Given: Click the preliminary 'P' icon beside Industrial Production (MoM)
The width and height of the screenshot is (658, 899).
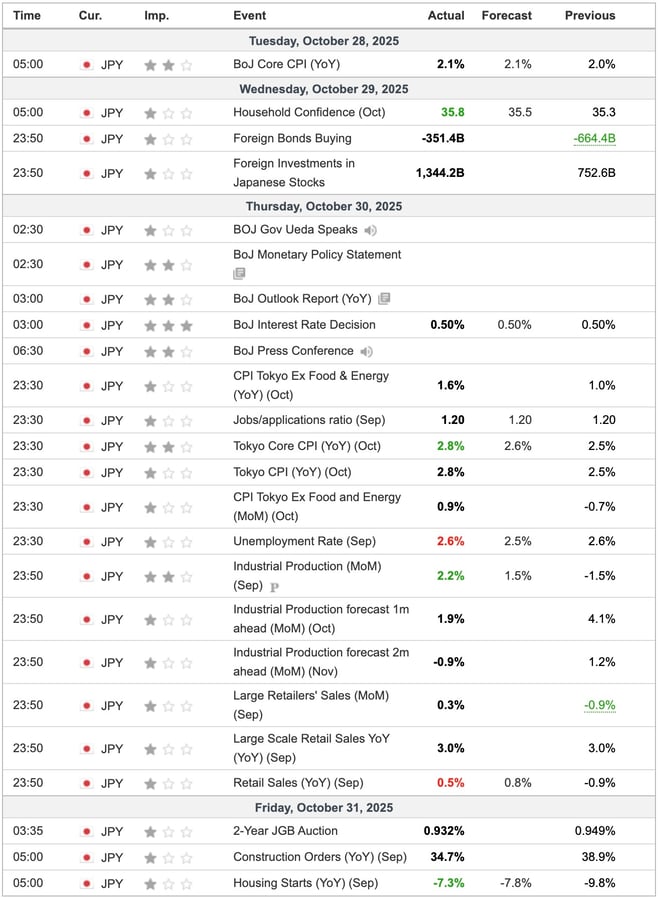Looking at the screenshot, I should tap(274, 586).
